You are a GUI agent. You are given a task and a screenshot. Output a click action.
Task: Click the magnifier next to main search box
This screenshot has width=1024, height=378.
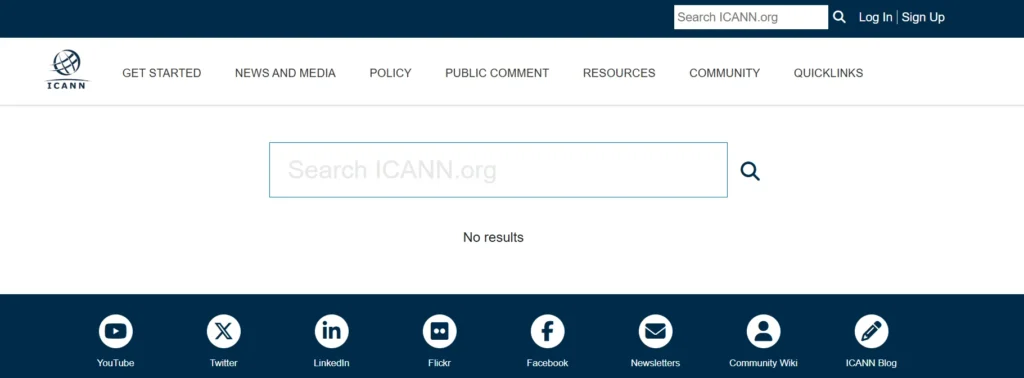click(x=750, y=171)
